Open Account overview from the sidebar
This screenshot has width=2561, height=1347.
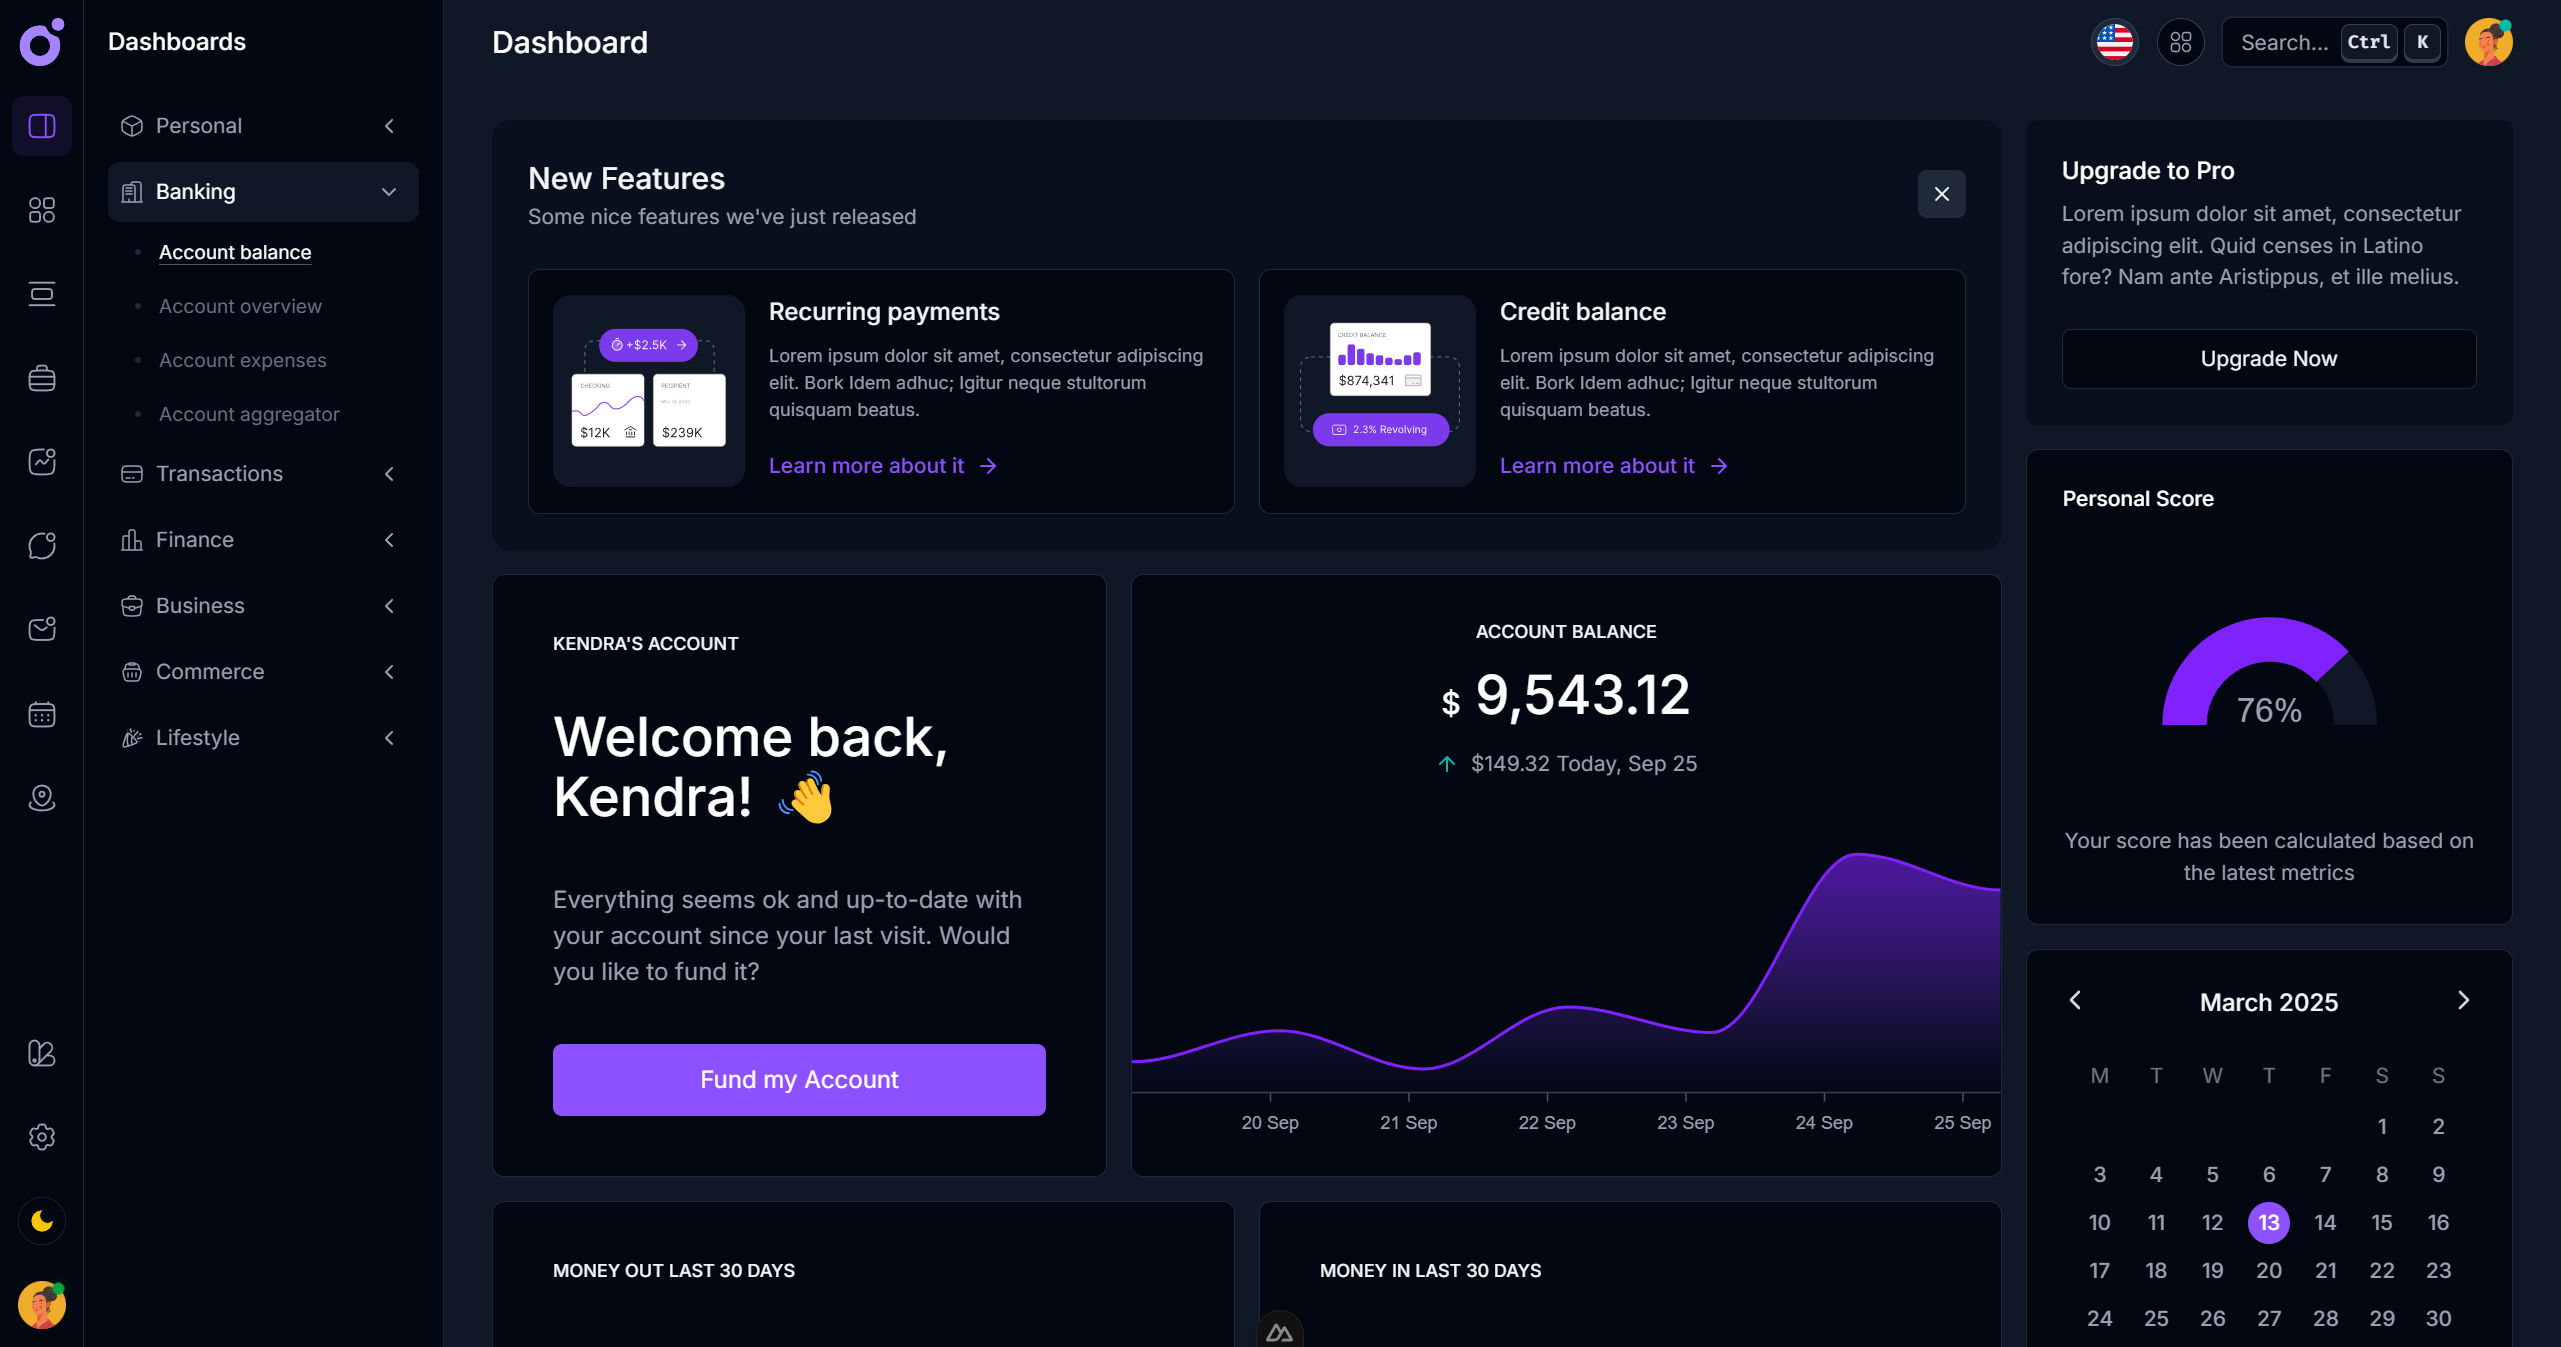click(x=239, y=306)
